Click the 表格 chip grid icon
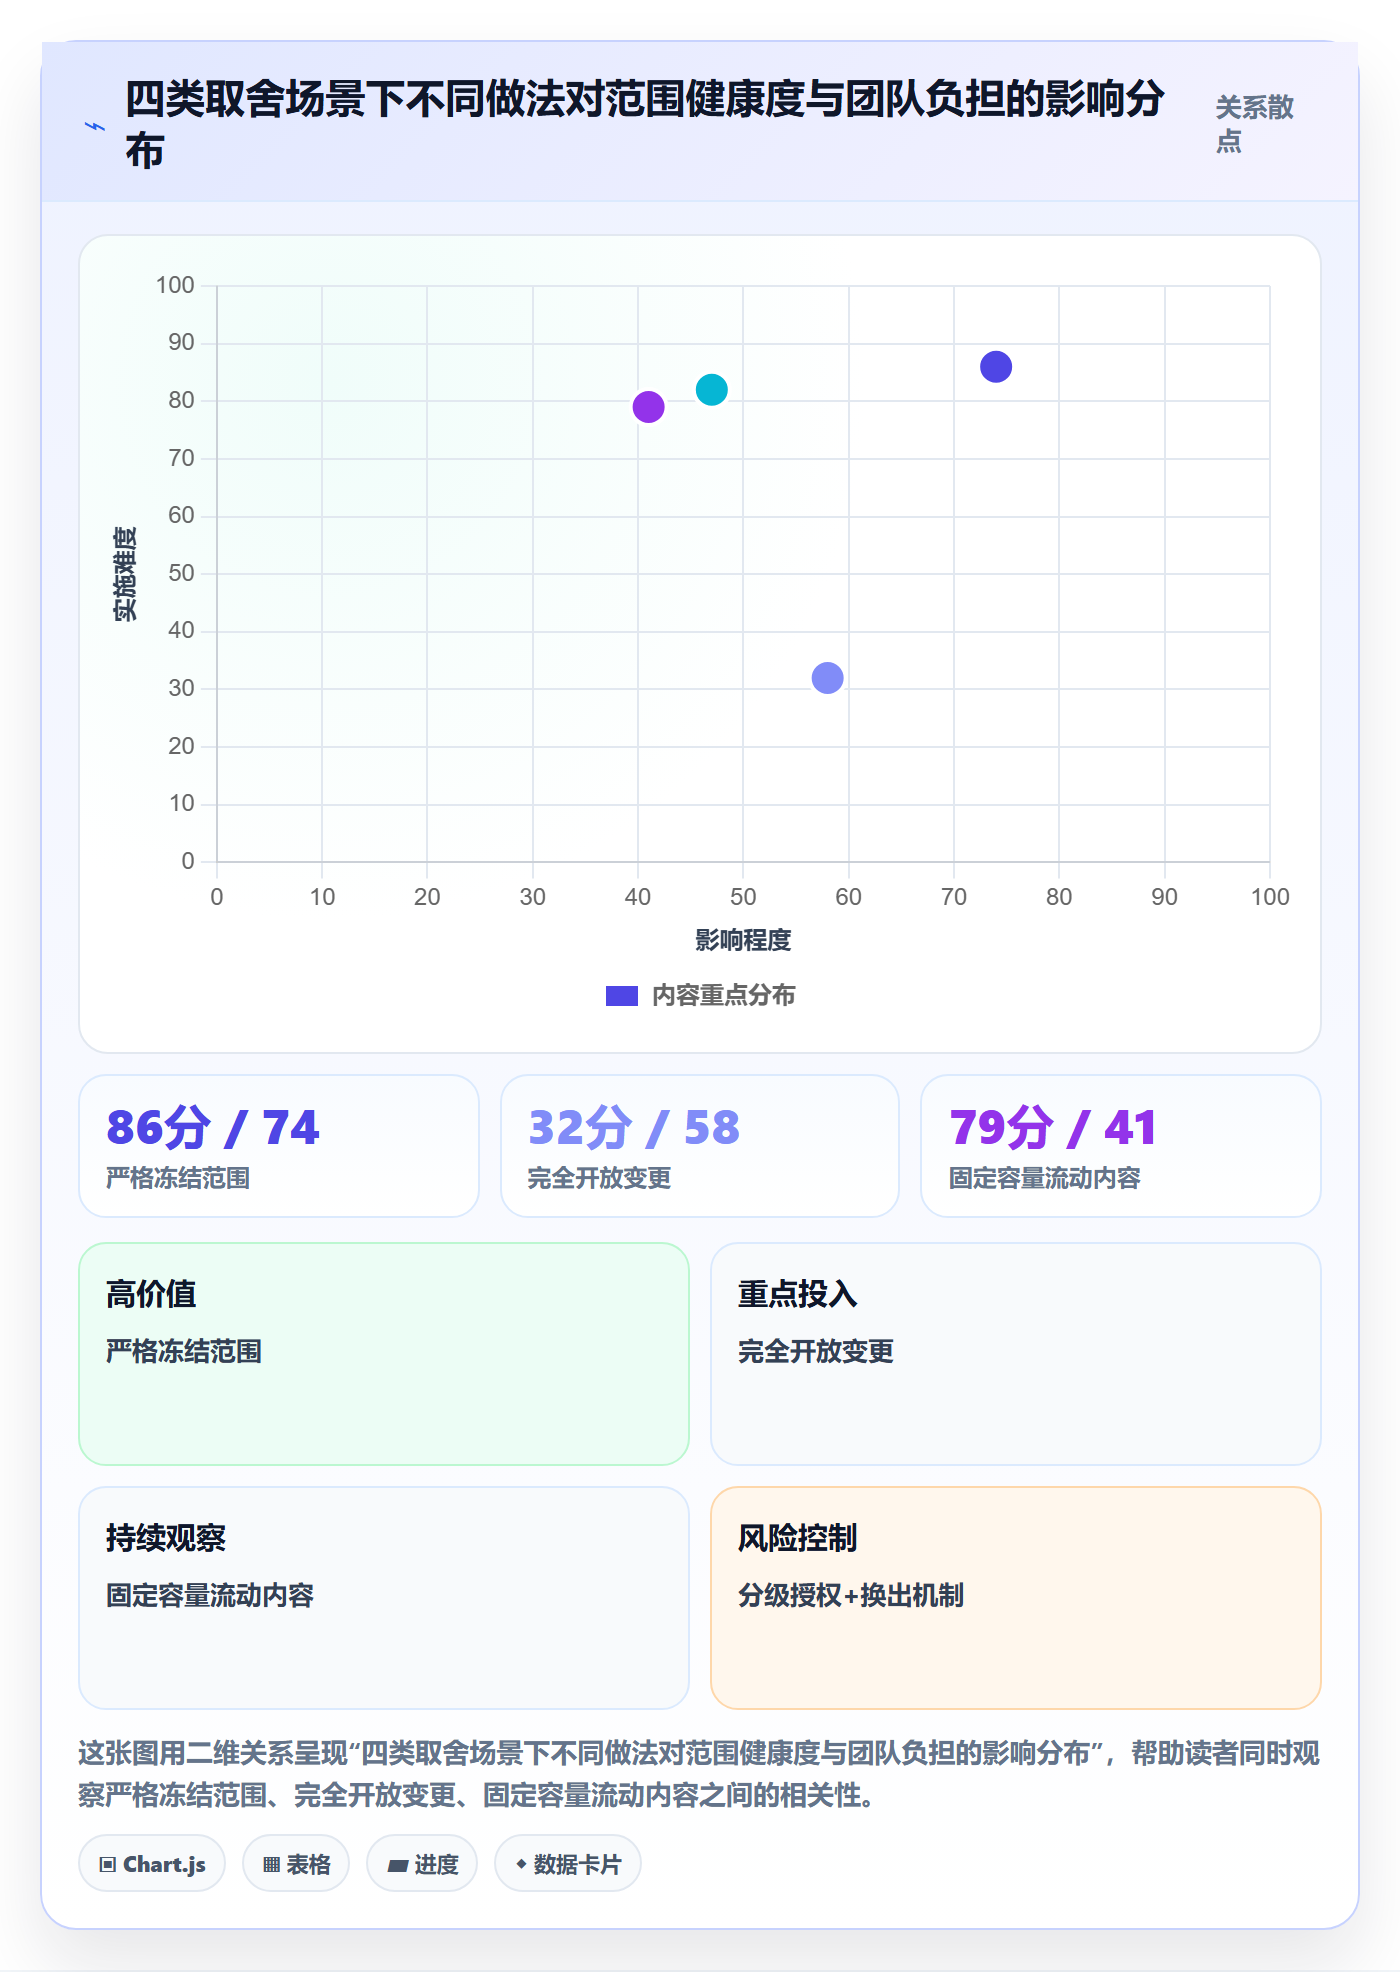Viewport: 1400px width, 1972px height. [x=271, y=1864]
